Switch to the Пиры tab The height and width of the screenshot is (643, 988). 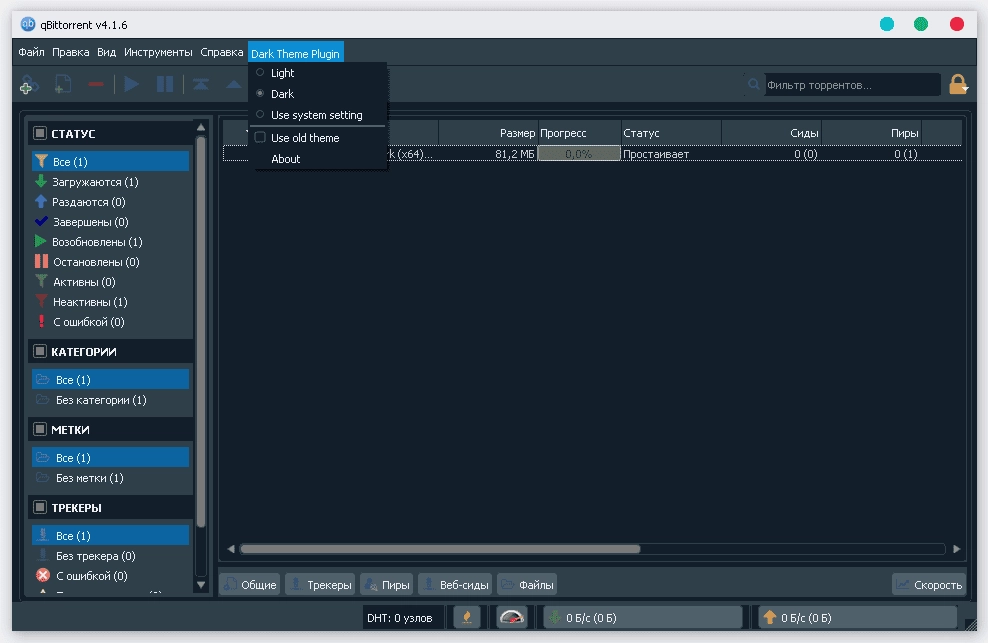click(387, 584)
